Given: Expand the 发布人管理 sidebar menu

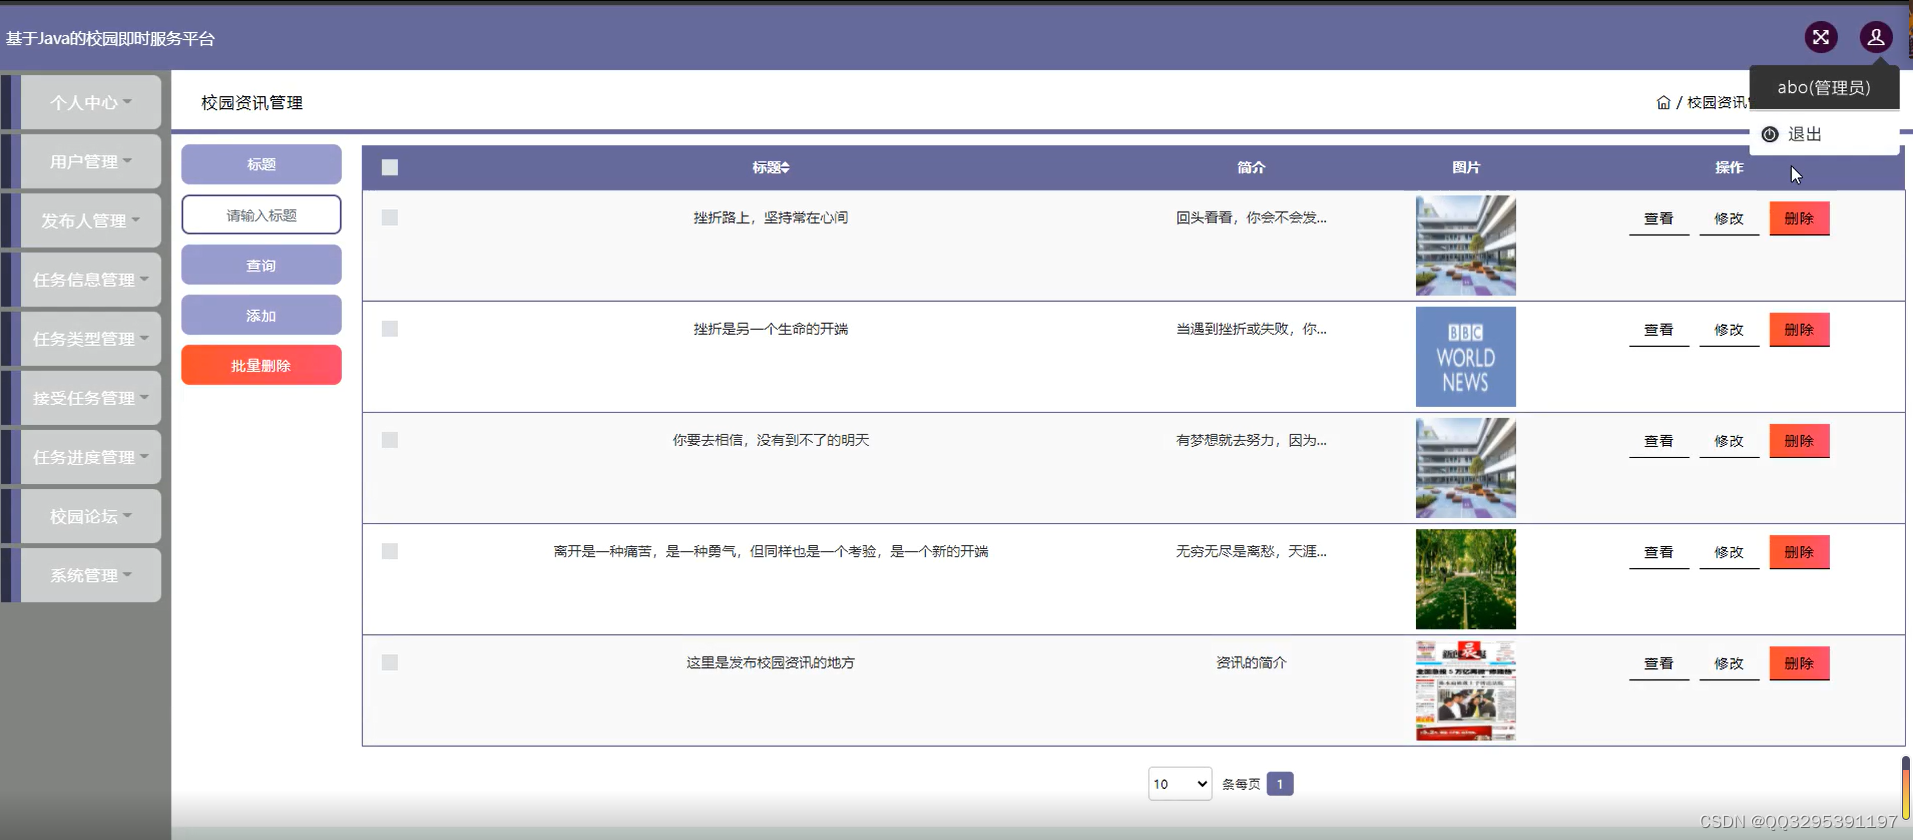Looking at the screenshot, I should click(x=91, y=220).
